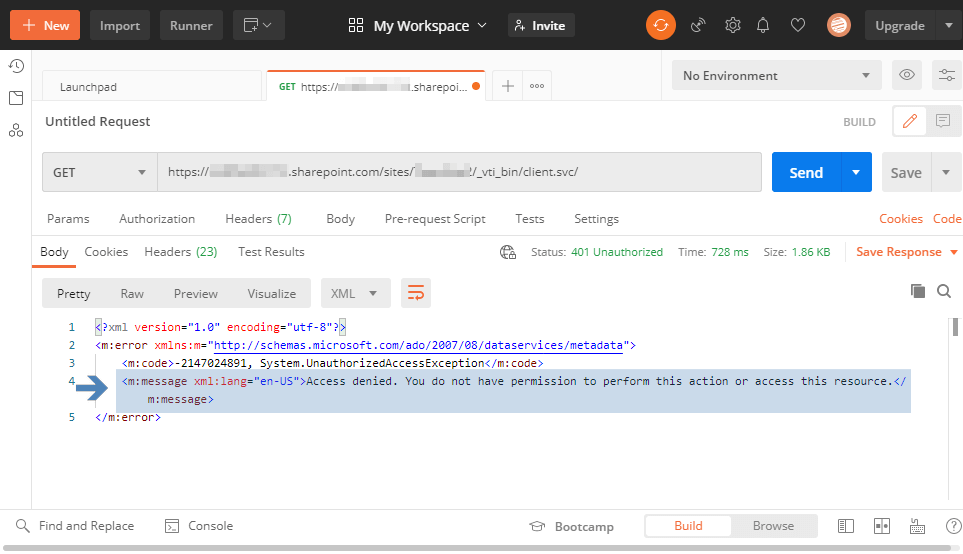Open the notifications bell
Image resolution: width=963 pixels, height=554 pixels.
(763, 25)
